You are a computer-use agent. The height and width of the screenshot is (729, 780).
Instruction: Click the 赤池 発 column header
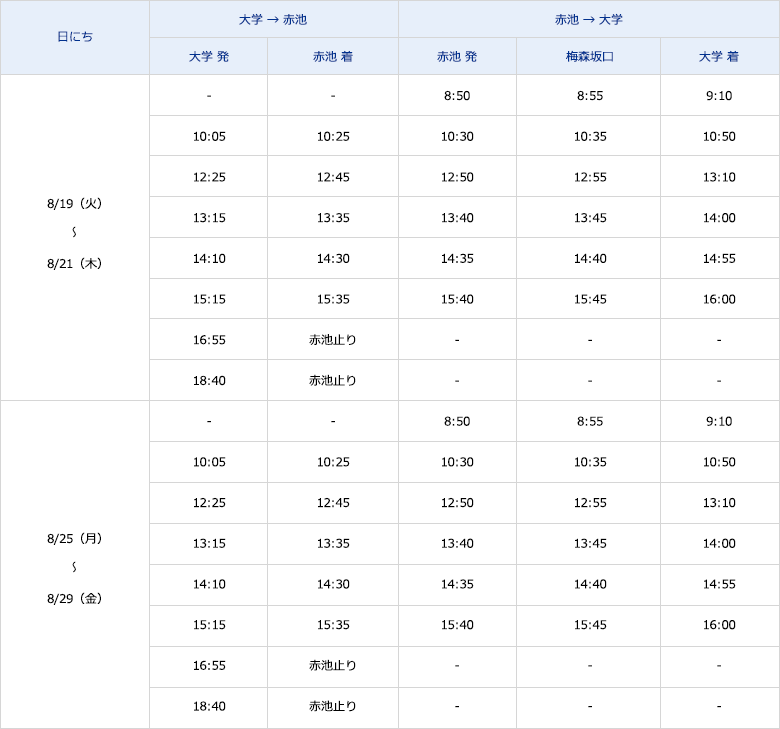click(x=457, y=57)
